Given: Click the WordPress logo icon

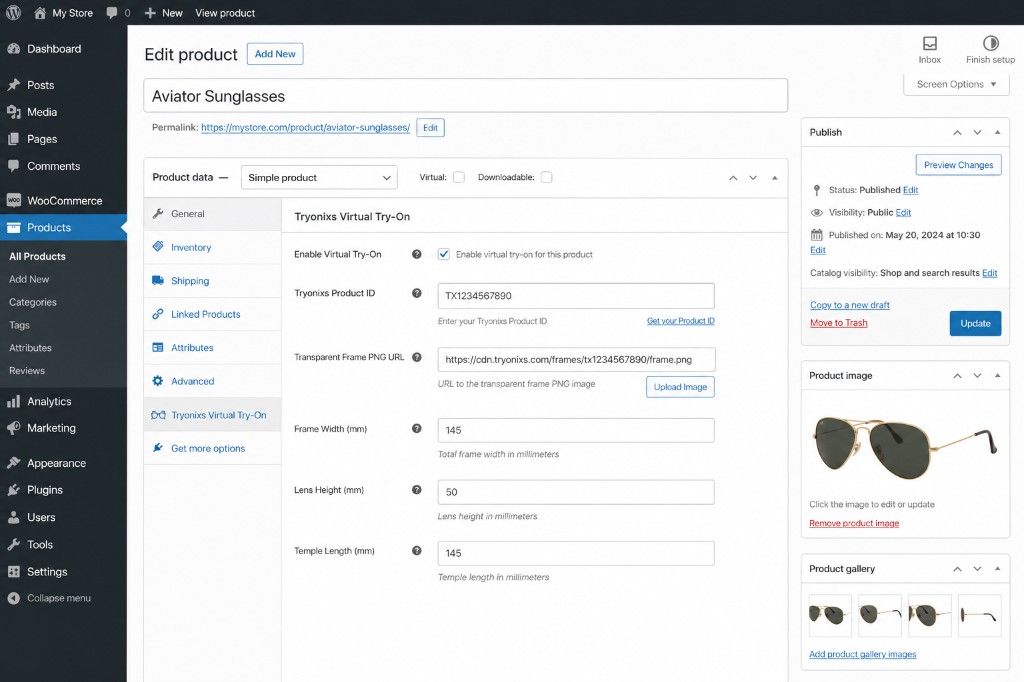Looking at the screenshot, I should click(x=13, y=12).
